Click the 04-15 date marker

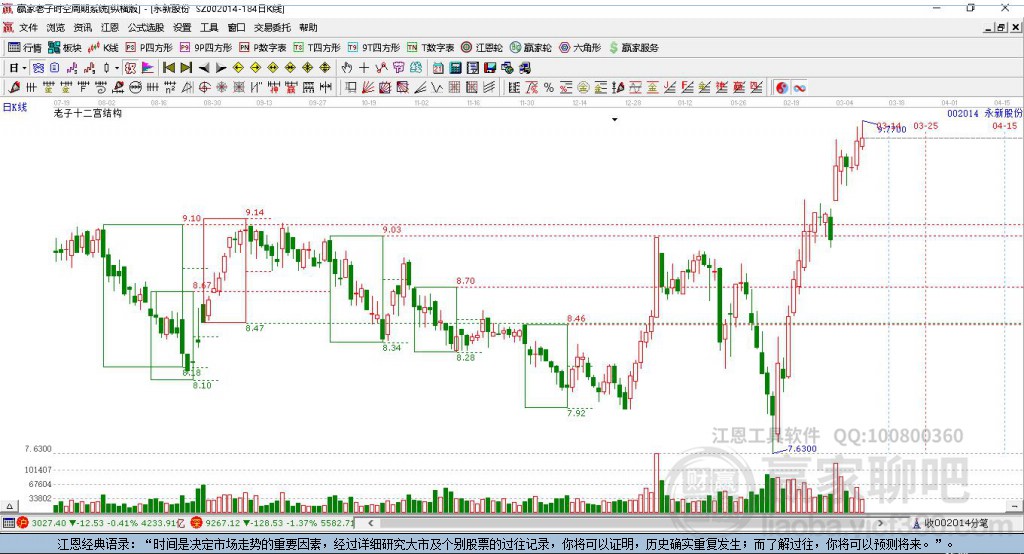tap(1004, 125)
